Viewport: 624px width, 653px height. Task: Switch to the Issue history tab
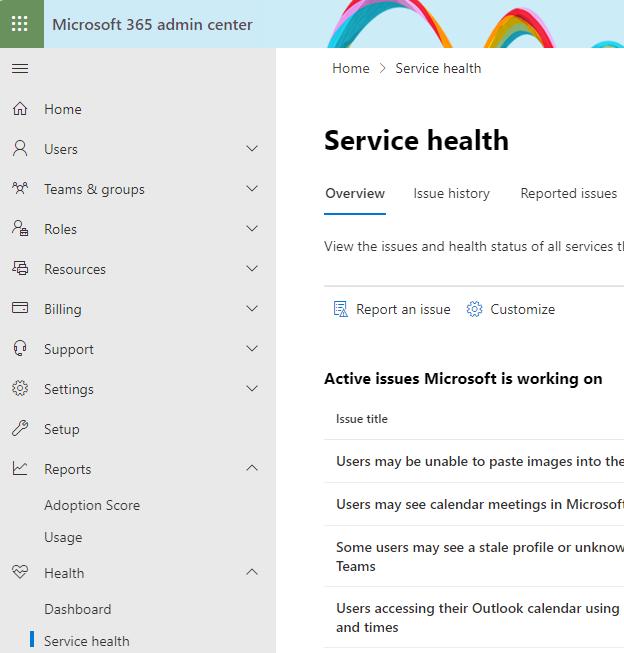452,194
